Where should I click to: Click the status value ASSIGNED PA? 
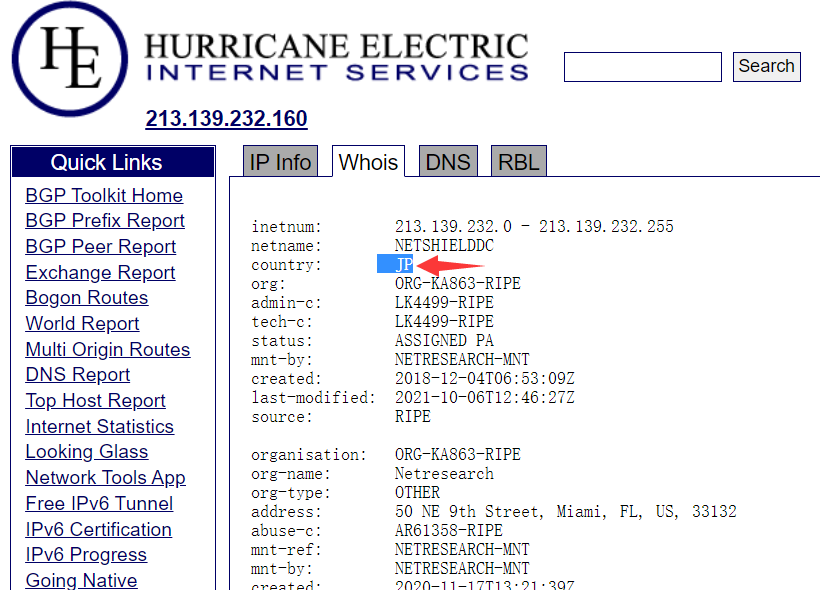(x=444, y=341)
